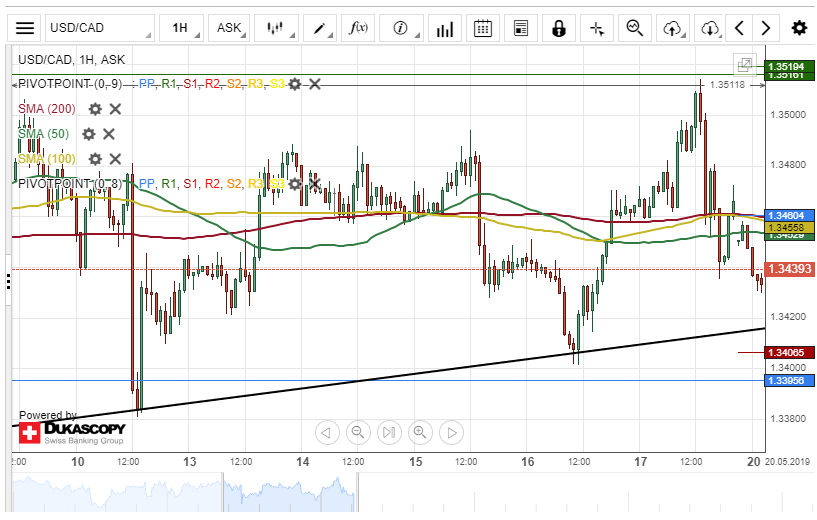Open the hamburger main menu
Screen dimensions: 817x520
[x=25, y=28]
